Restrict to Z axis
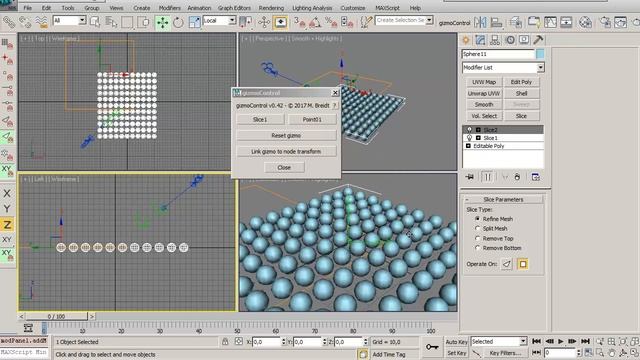The height and width of the screenshot is (360, 640). [7, 224]
